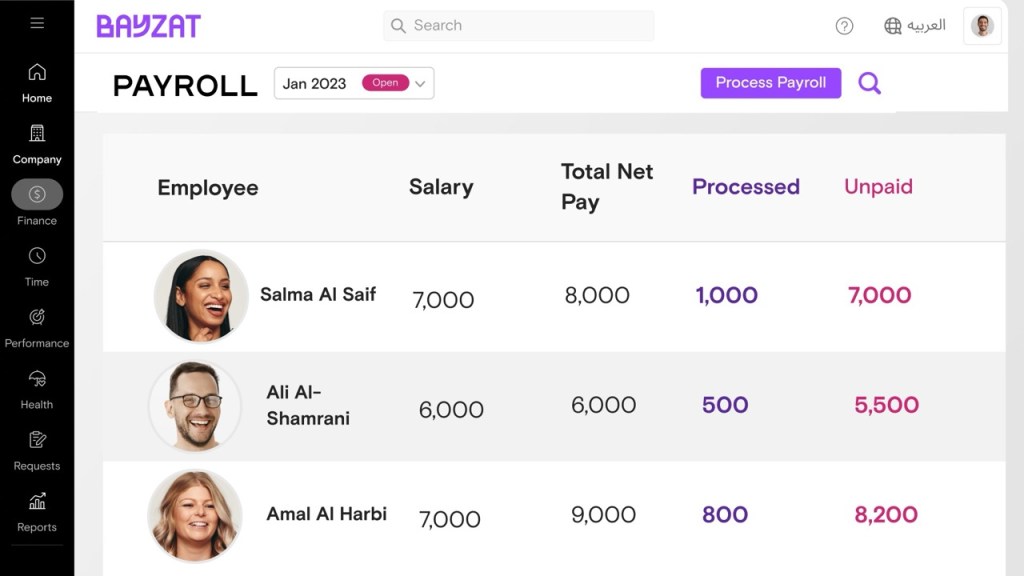Click the payroll search magnifier icon
This screenshot has height=576, width=1024.
pyautogui.click(x=869, y=83)
